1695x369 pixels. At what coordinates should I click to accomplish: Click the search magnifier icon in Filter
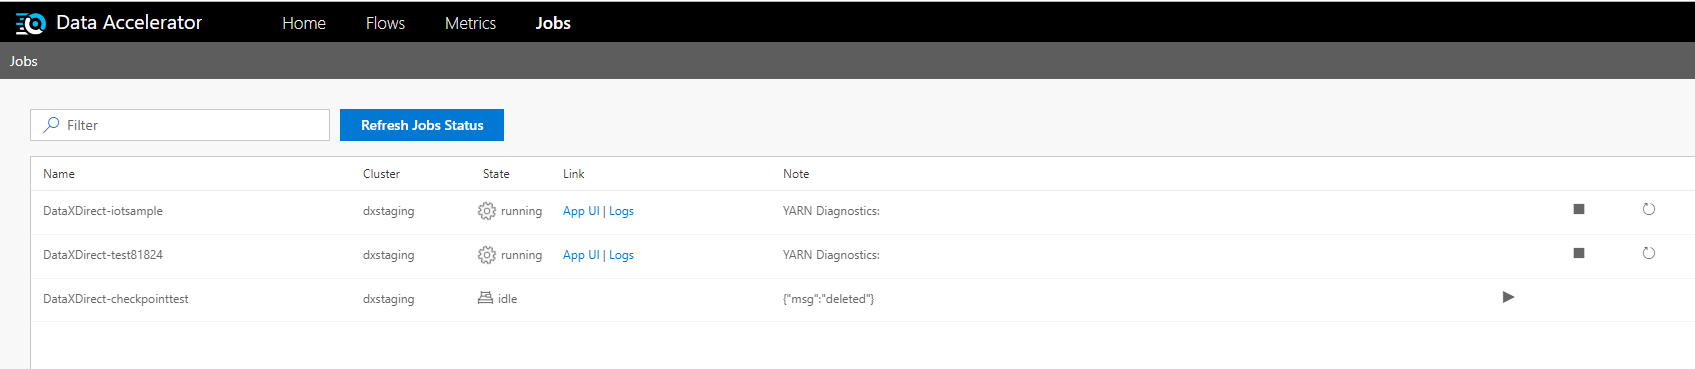51,125
